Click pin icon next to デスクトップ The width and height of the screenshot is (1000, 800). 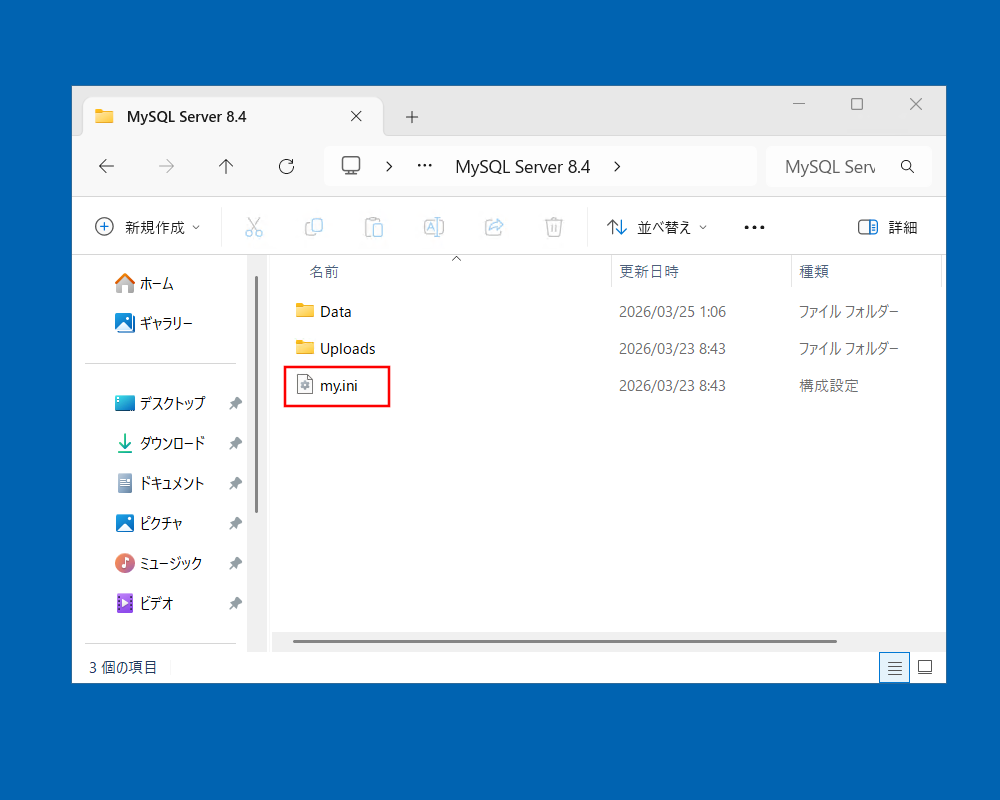[x=235, y=403]
